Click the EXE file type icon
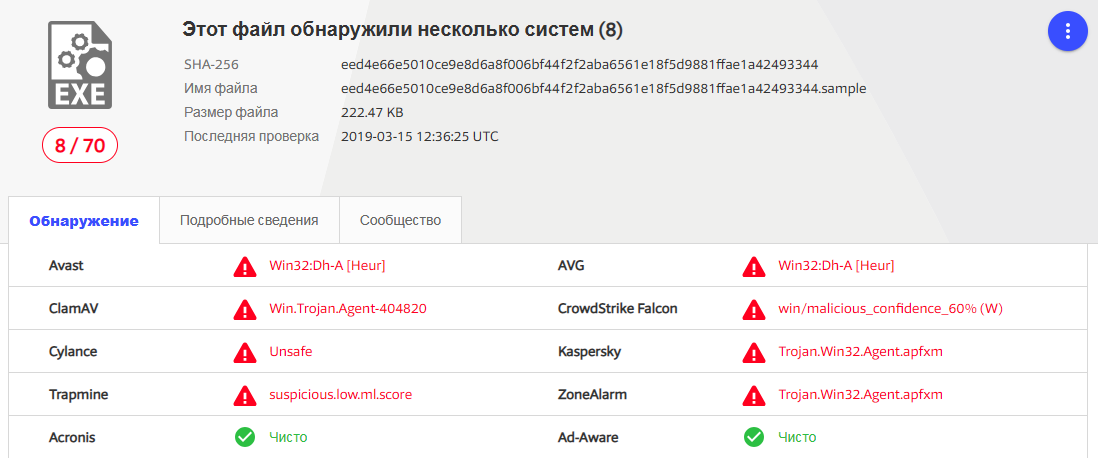 click(80, 66)
